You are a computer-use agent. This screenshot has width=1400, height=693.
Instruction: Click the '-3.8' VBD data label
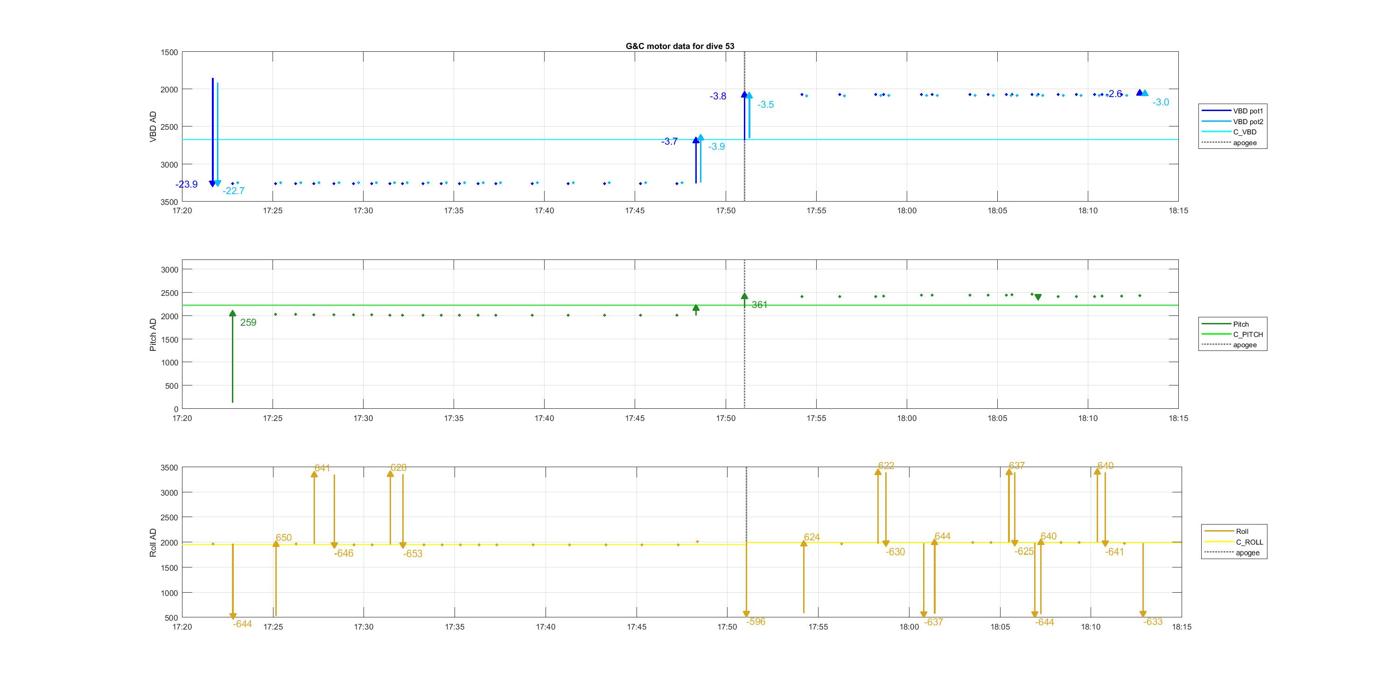(x=718, y=96)
